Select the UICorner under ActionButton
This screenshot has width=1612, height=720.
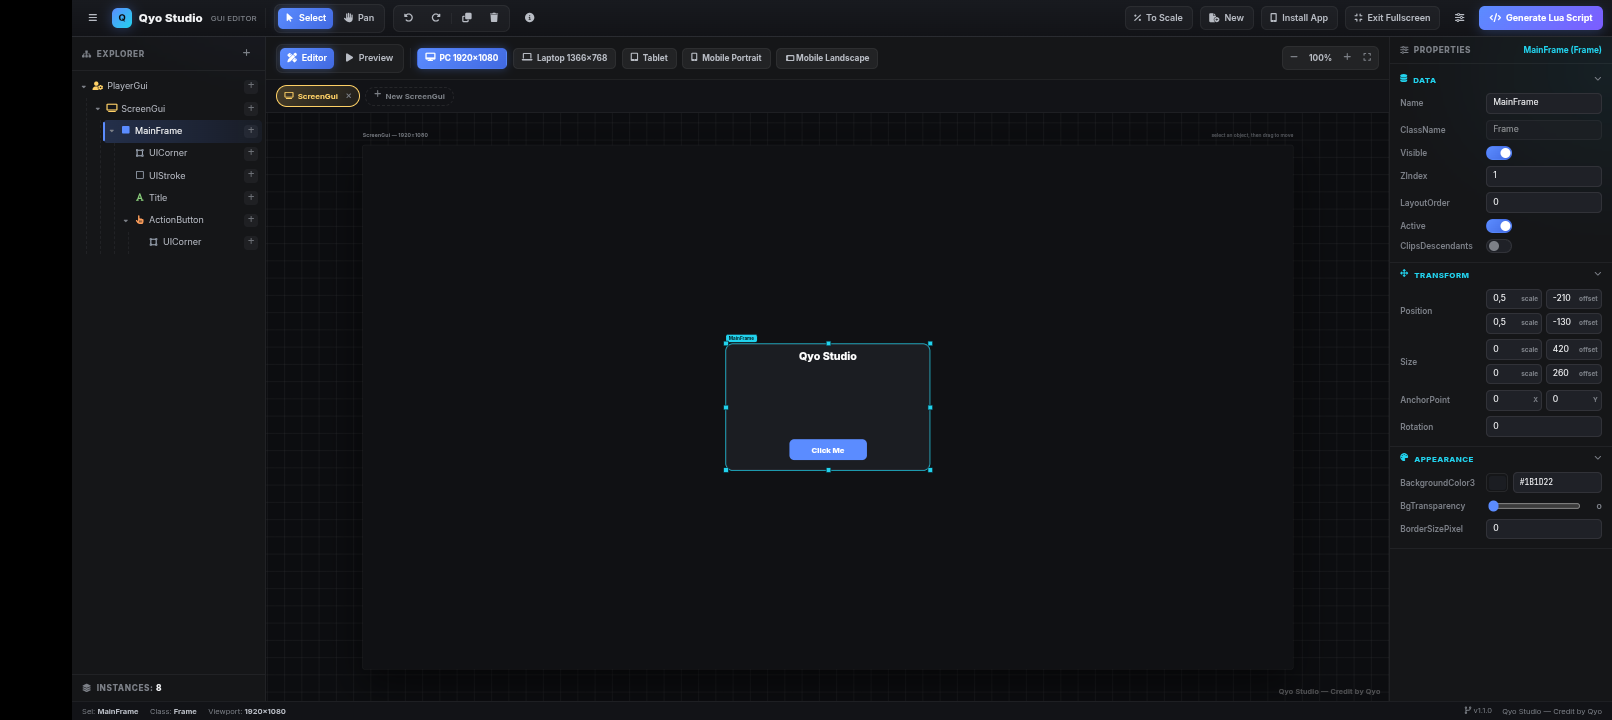click(x=182, y=242)
